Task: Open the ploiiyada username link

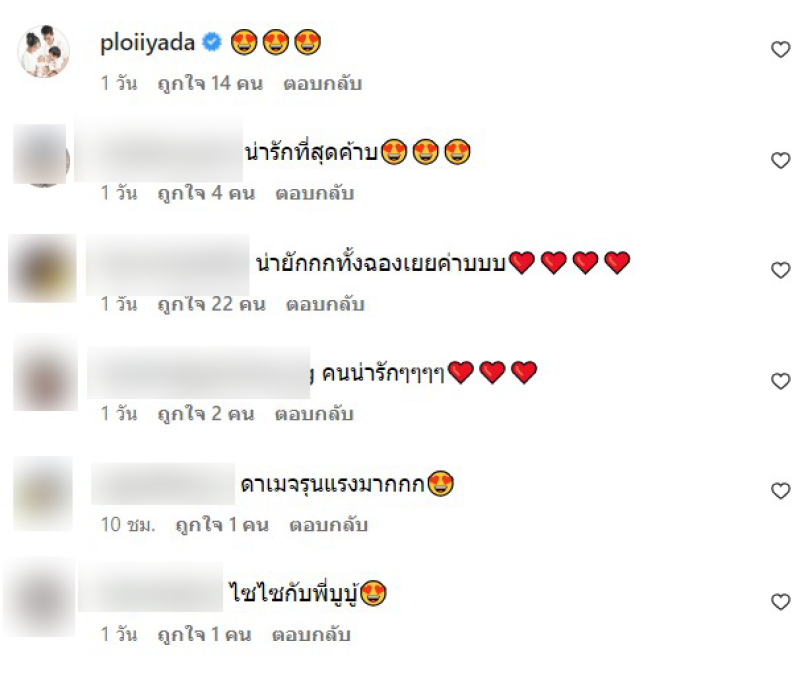Action: pyautogui.click(x=147, y=43)
